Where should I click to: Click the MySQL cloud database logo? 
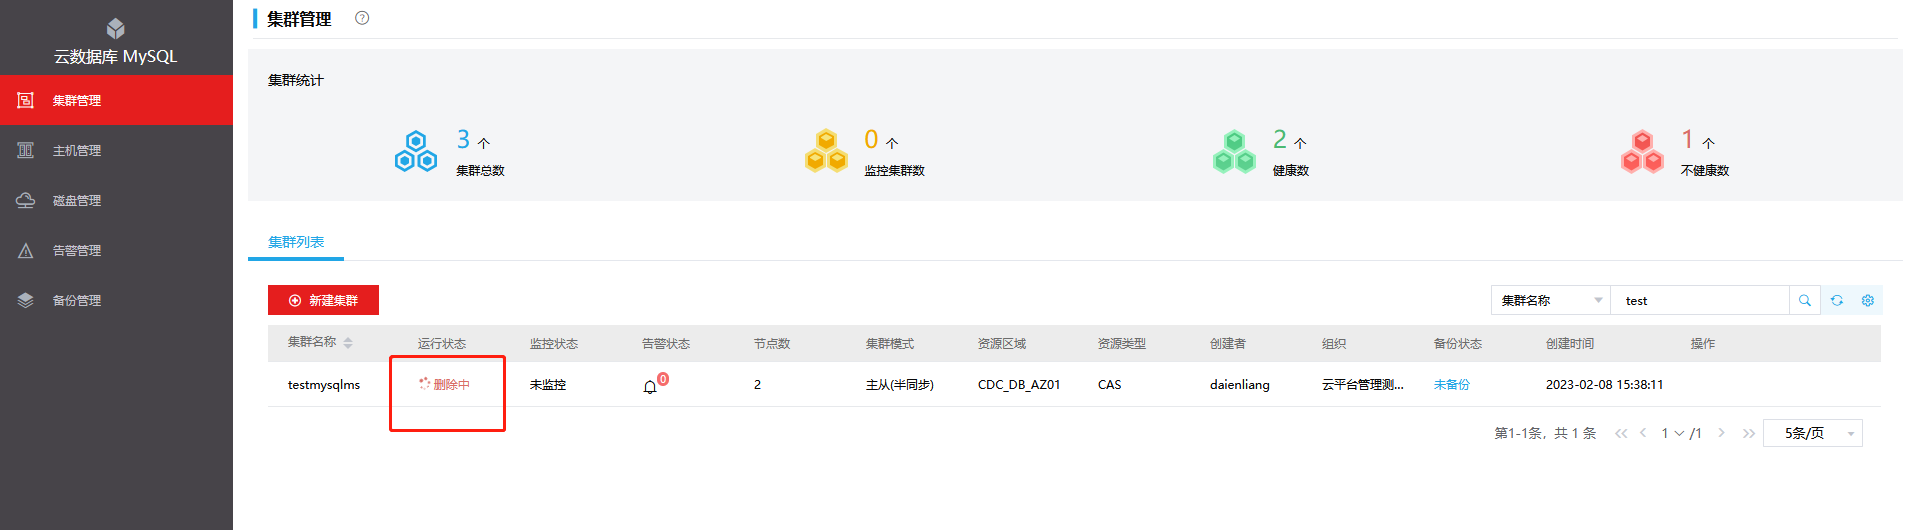pos(116,28)
